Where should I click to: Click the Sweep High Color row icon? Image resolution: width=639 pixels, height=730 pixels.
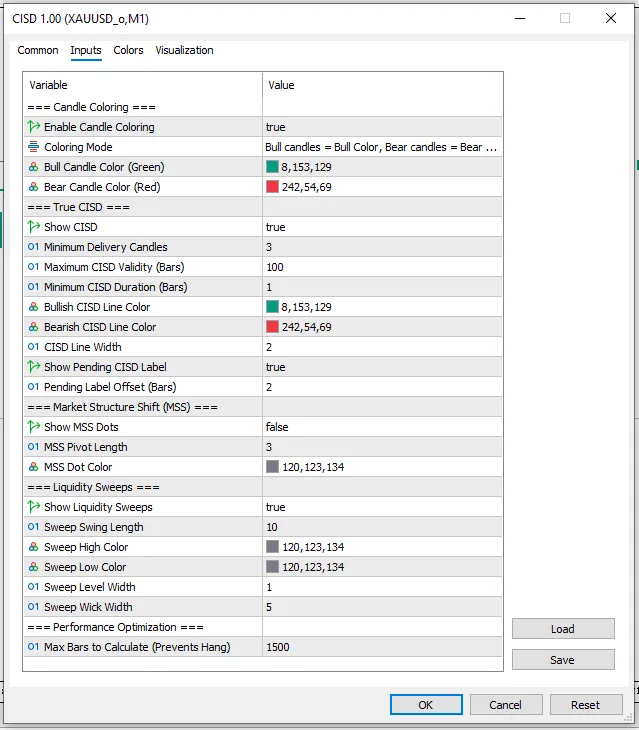(x=34, y=547)
